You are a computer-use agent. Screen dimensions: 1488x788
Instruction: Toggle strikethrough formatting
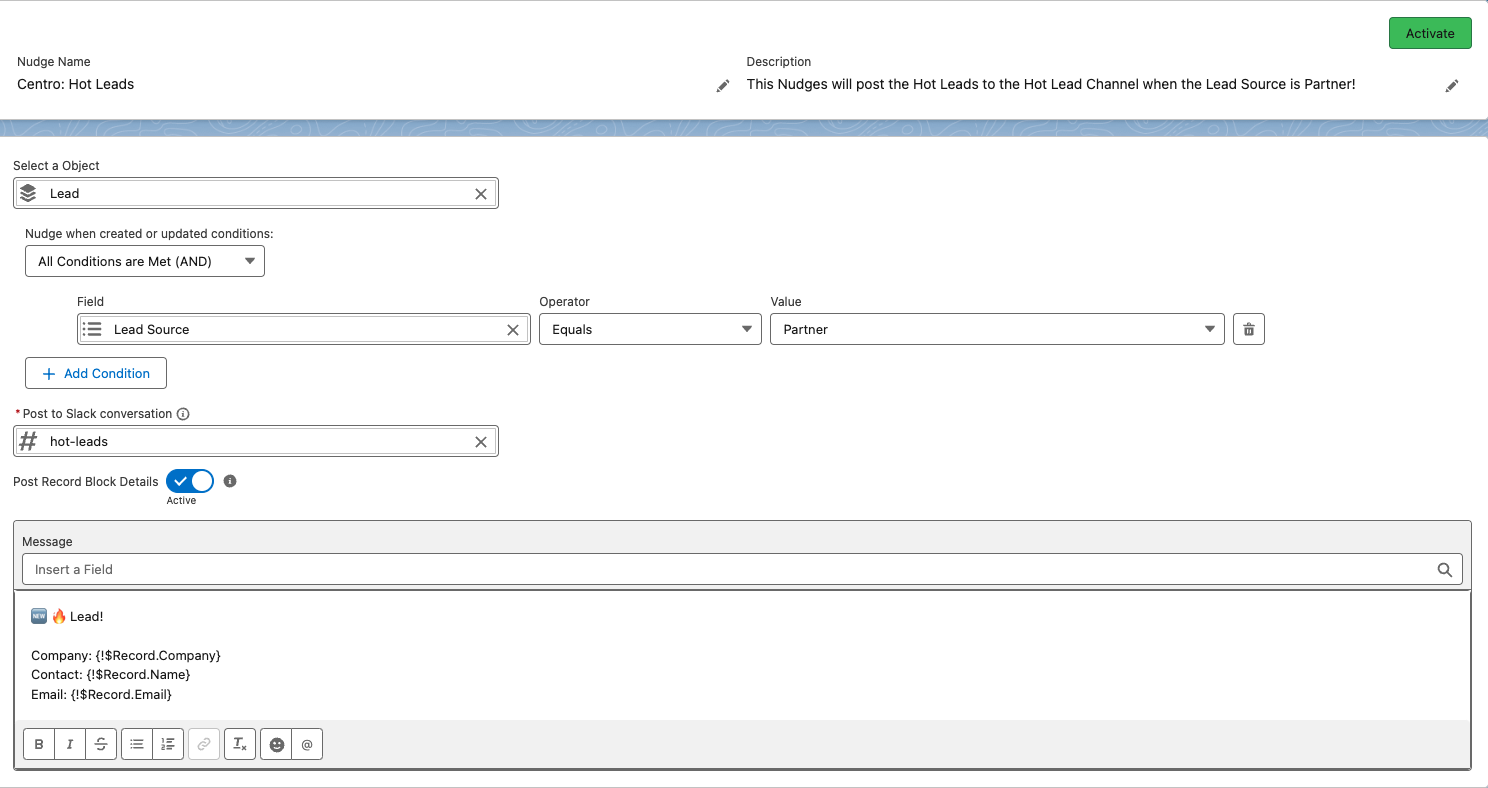coord(101,744)
